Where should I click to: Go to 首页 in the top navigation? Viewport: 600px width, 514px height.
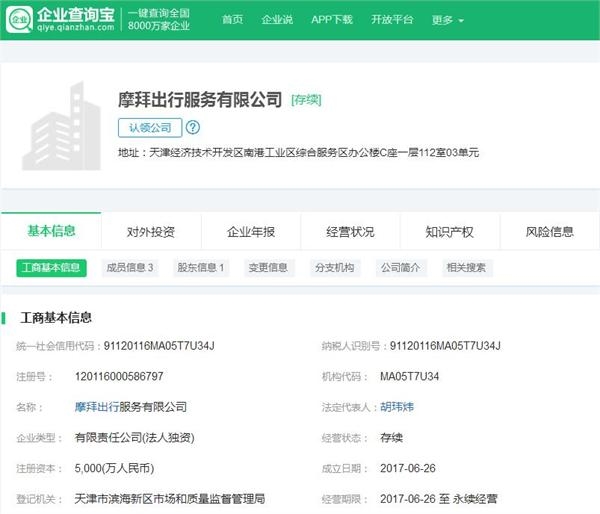tap(233, 19)
